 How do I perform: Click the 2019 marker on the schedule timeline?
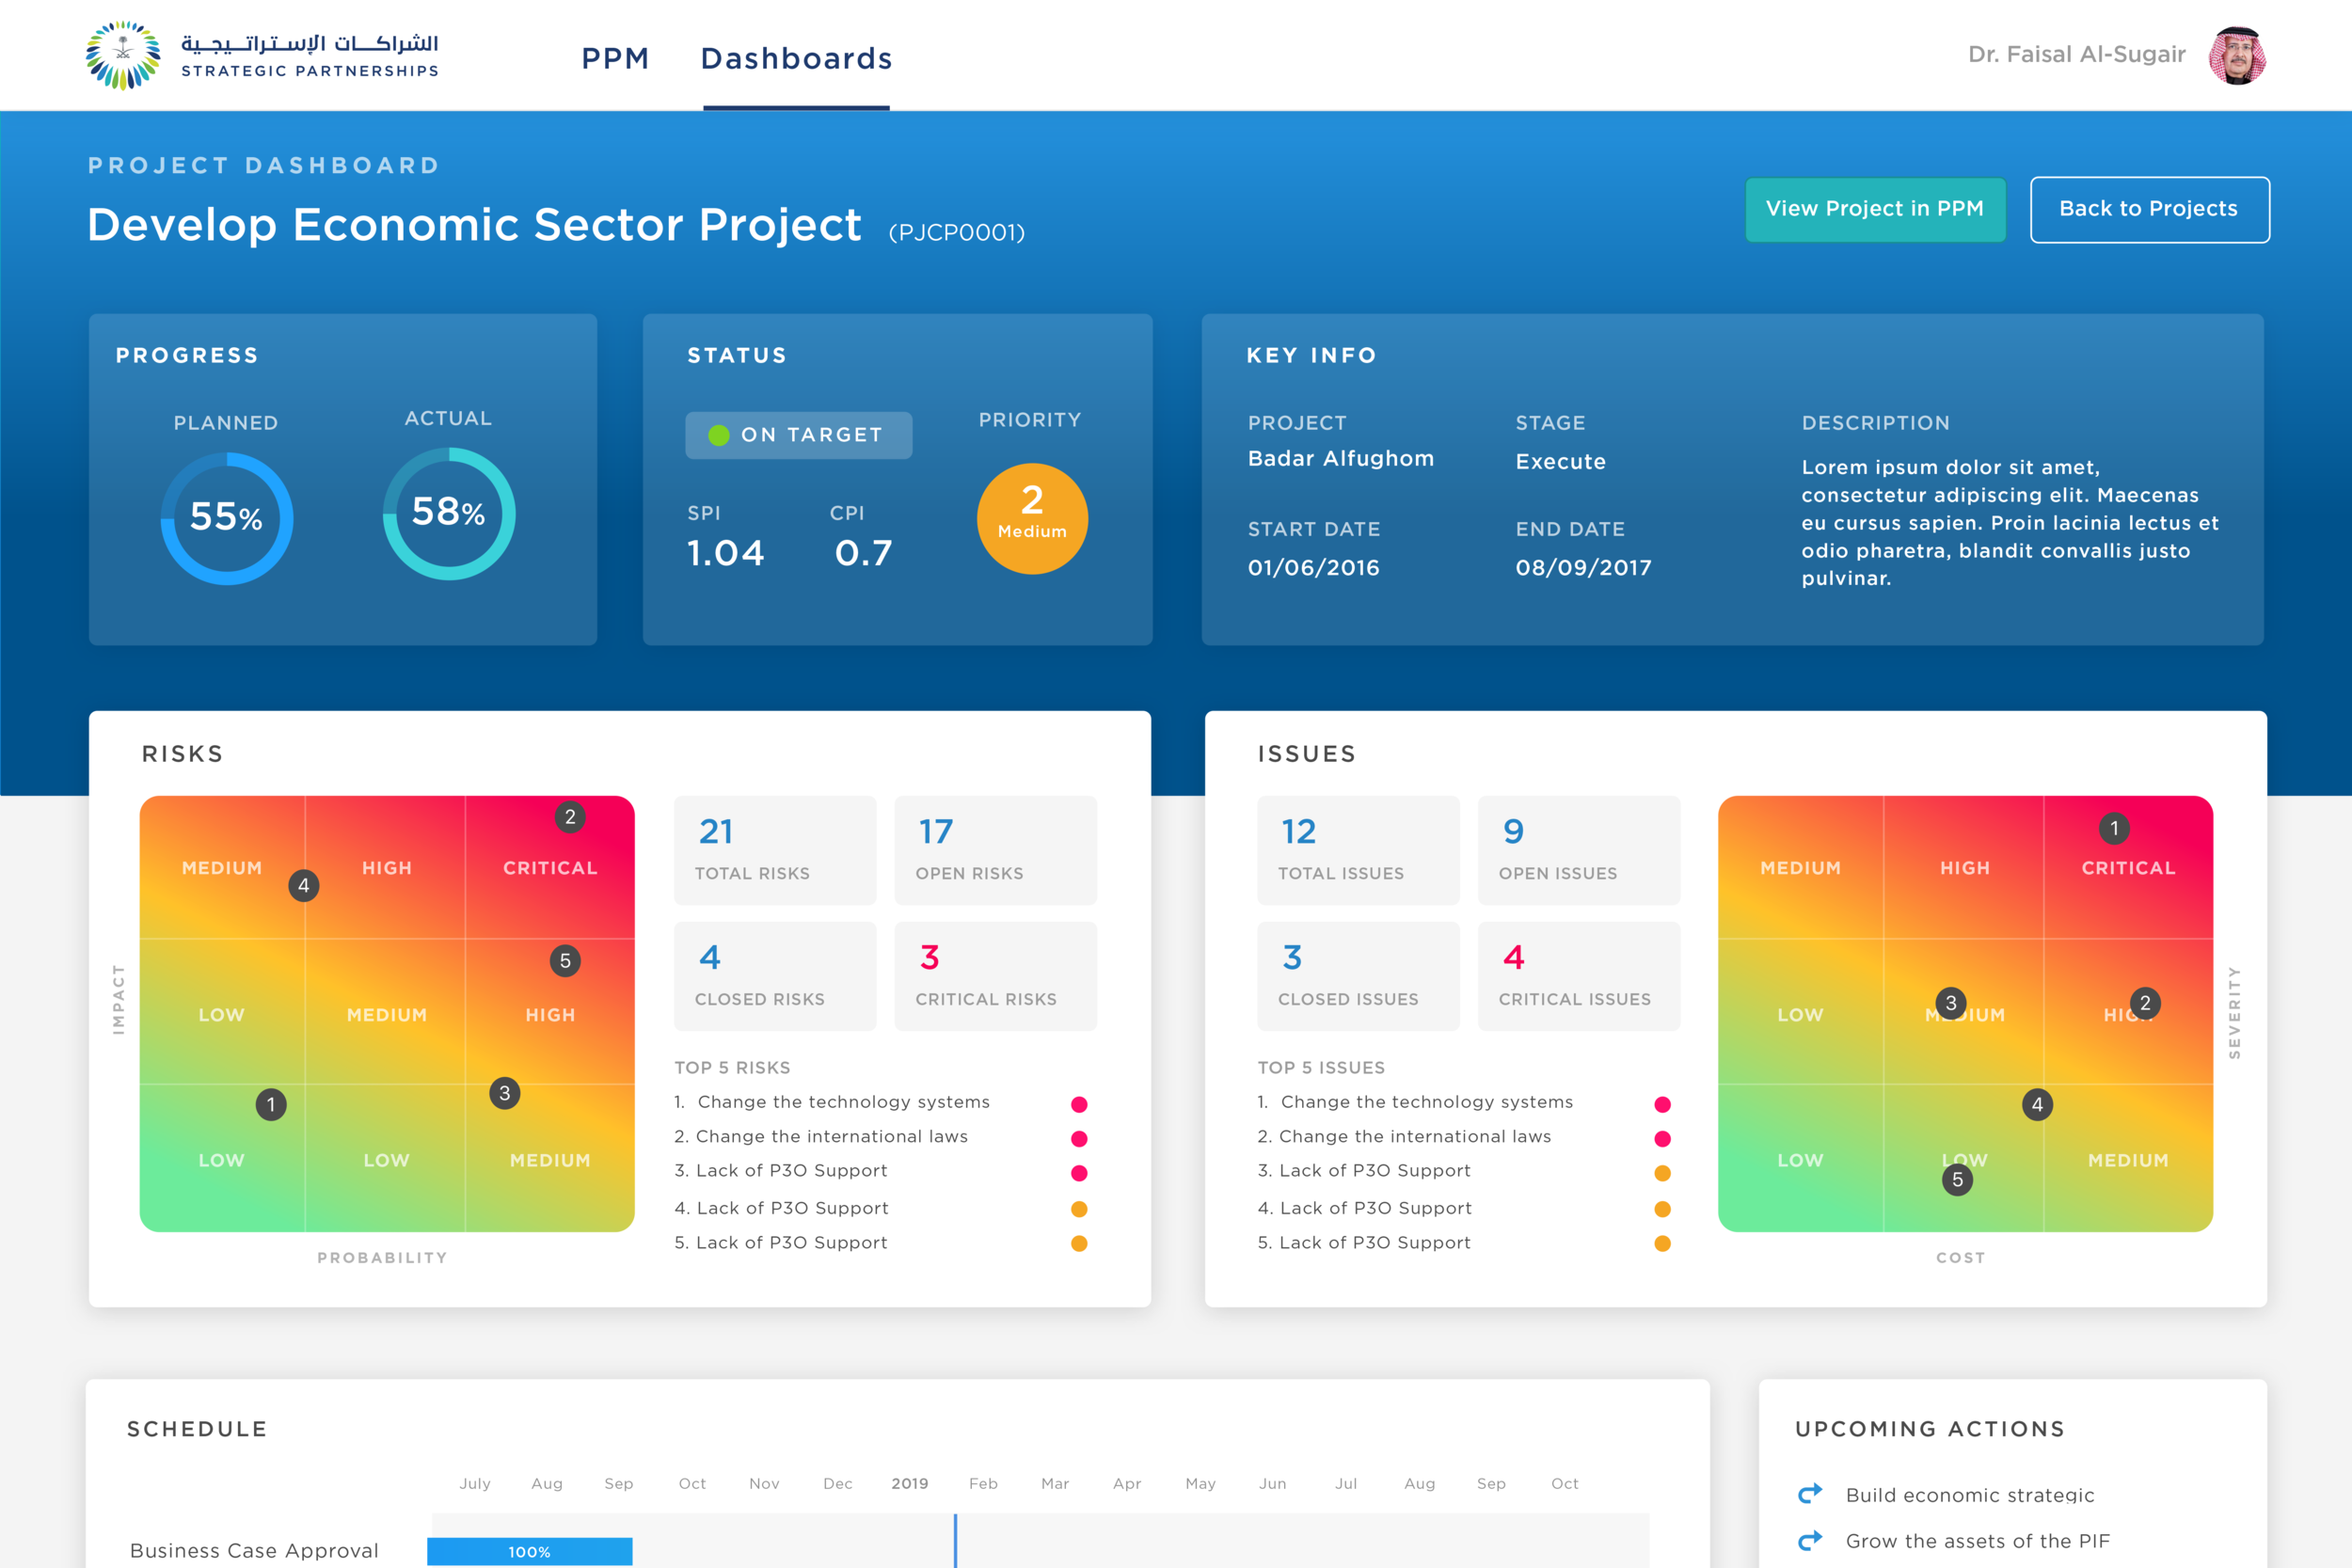tap(909, 1484)
